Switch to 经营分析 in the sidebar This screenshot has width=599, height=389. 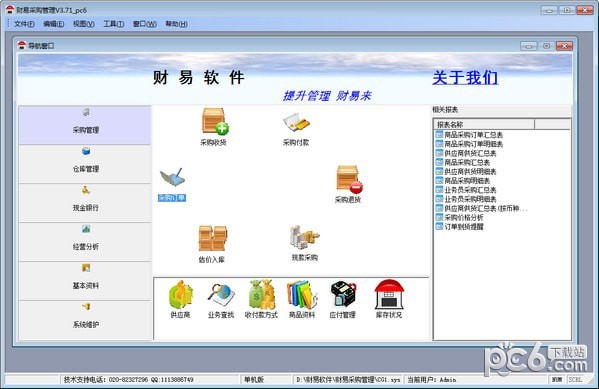coord(85,242)
